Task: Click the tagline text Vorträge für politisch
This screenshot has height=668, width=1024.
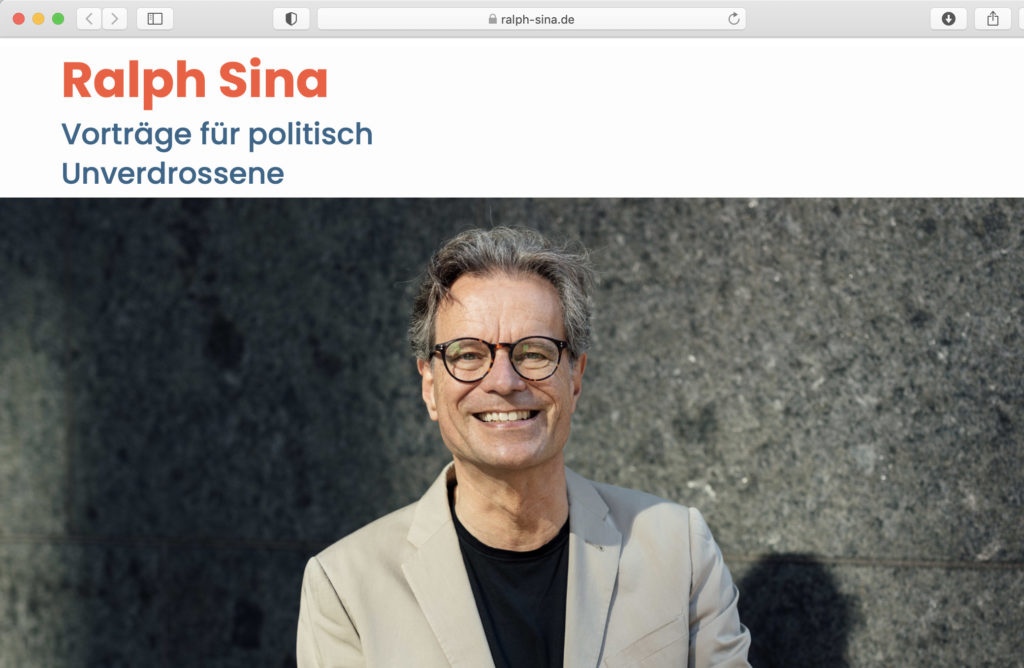Action: [x=217, y=135]
